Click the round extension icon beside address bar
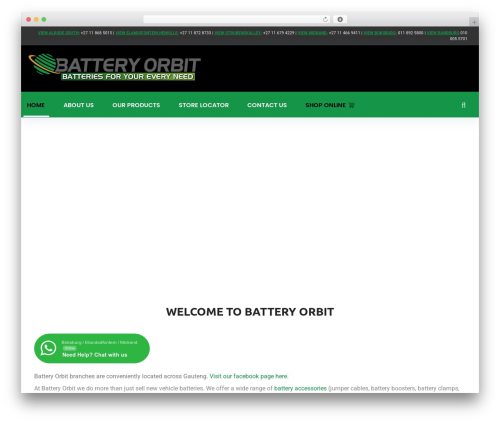Screen dimensions: 500x423 [x=340, y=19]
